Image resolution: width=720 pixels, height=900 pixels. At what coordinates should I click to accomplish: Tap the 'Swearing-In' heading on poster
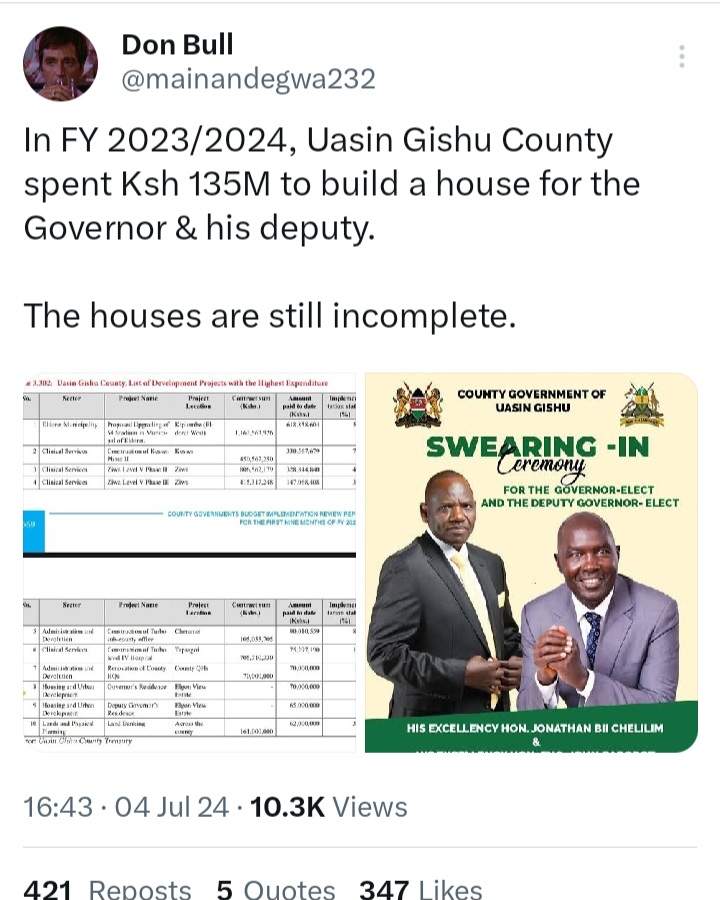point(537,447)
